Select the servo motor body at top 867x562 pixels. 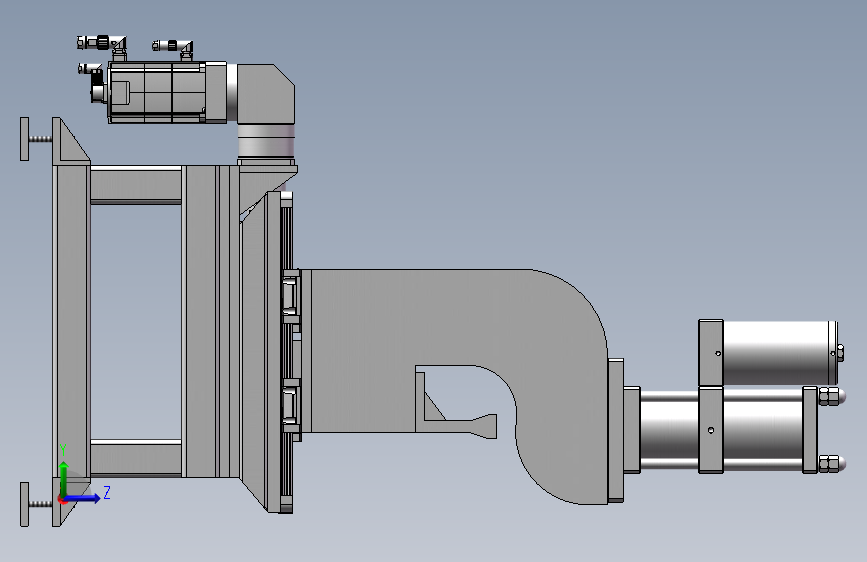click(x=156, y=92)
